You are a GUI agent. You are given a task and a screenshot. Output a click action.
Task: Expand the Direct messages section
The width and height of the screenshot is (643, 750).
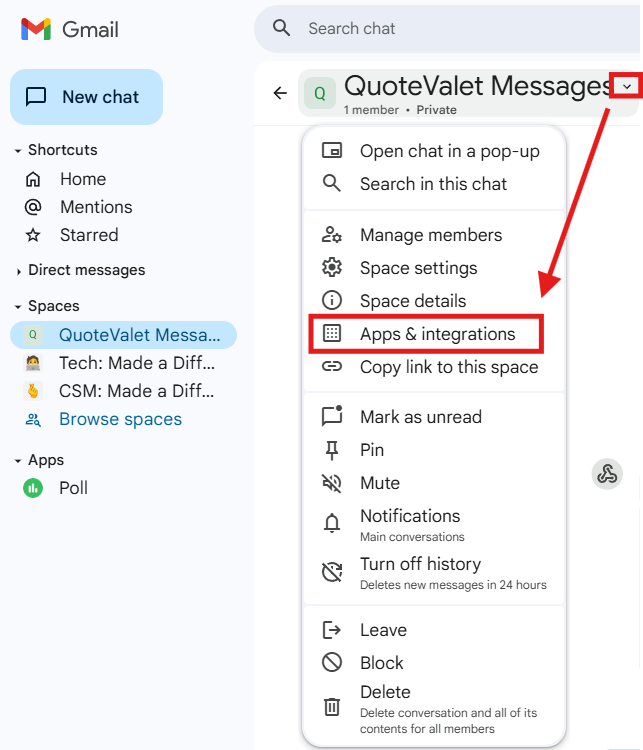(18, 271)
